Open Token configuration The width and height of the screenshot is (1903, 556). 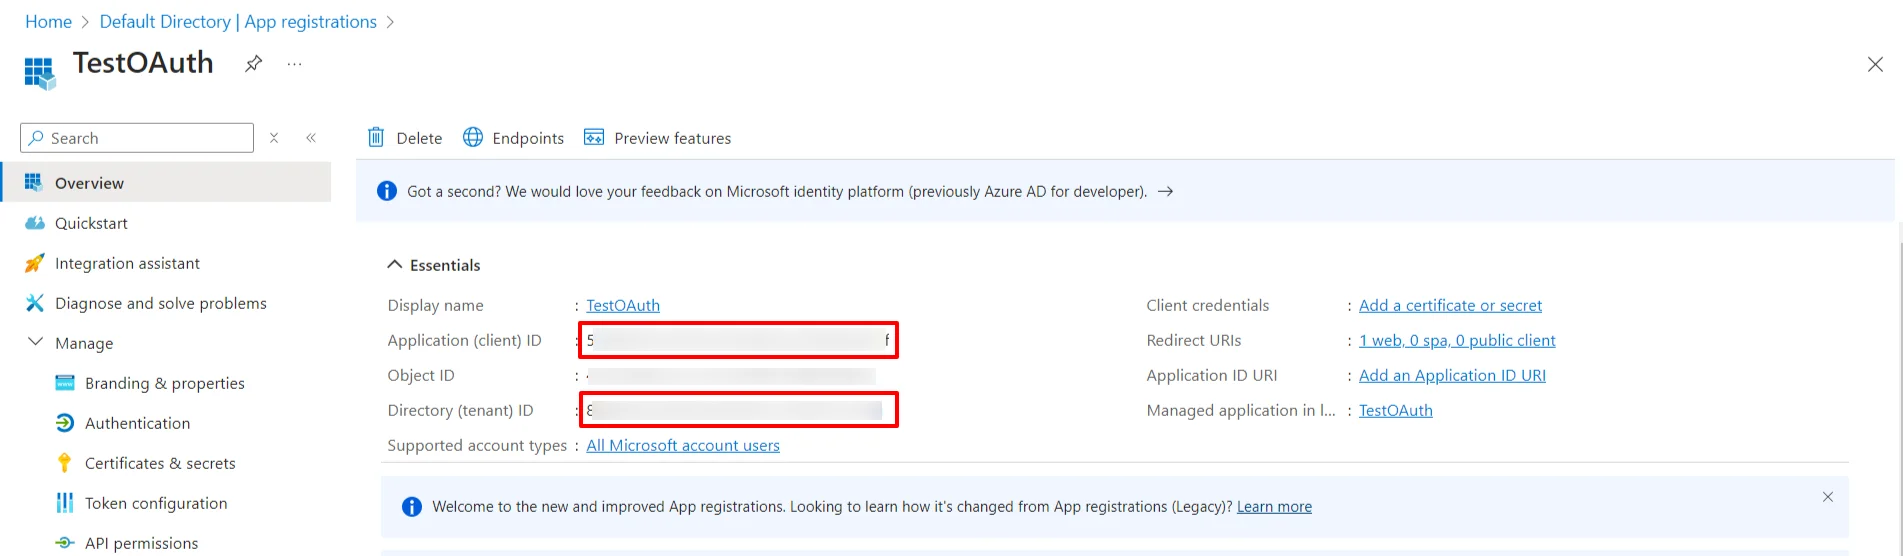156,503
